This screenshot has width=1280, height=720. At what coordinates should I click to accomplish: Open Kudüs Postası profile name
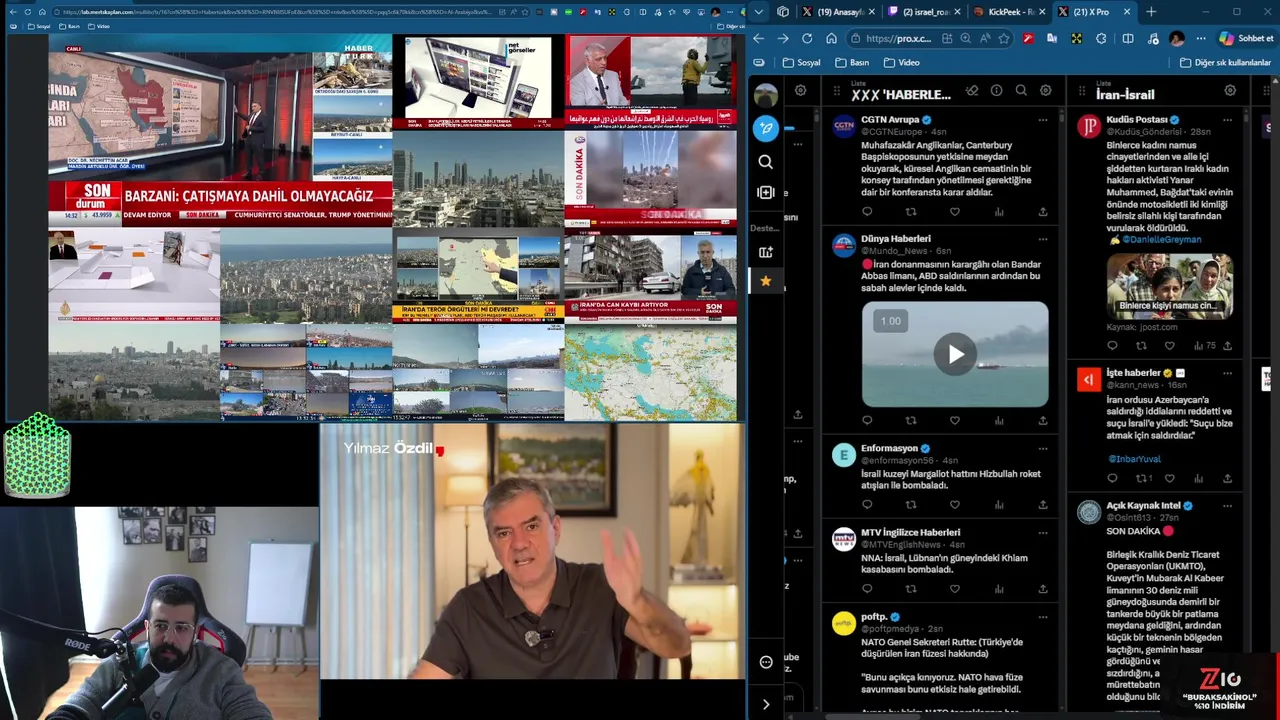click(x=1137, y=120)
